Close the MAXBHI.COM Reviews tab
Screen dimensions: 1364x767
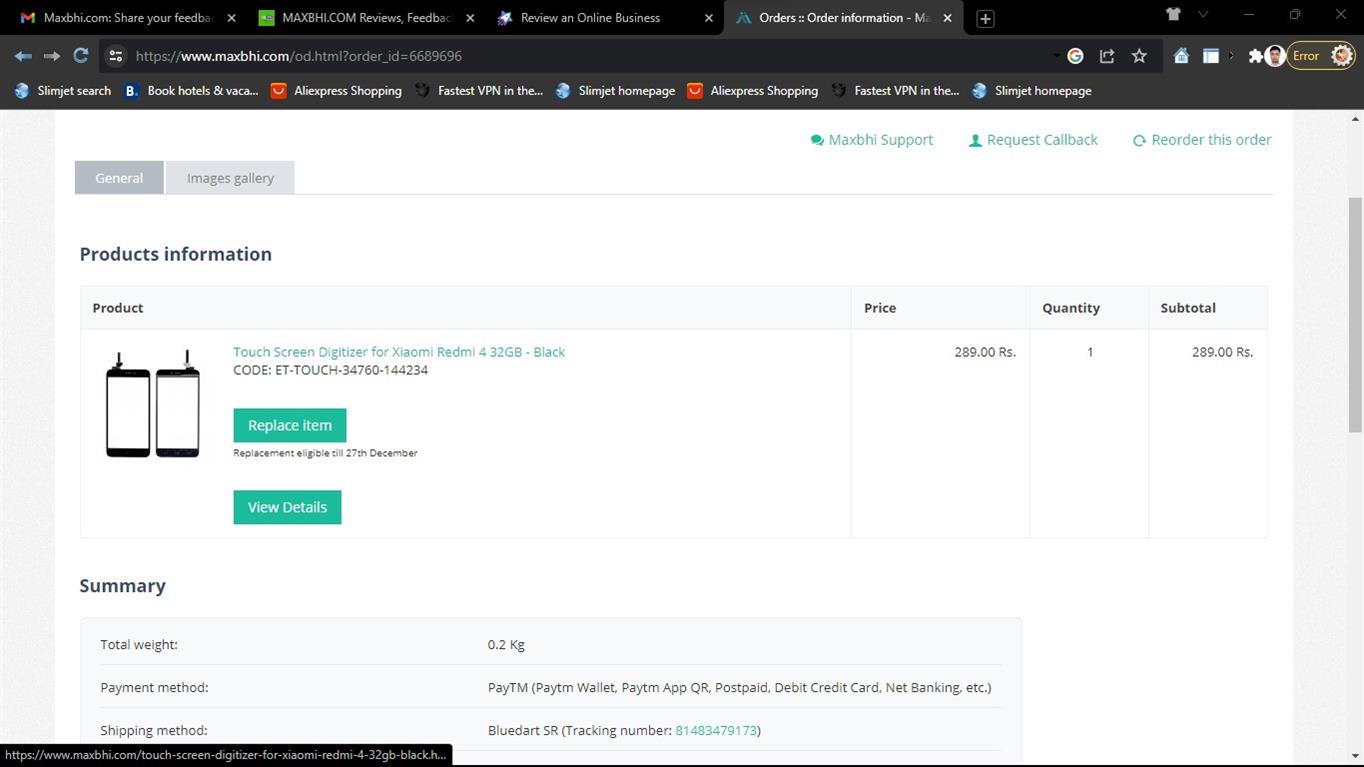point(470,18)
